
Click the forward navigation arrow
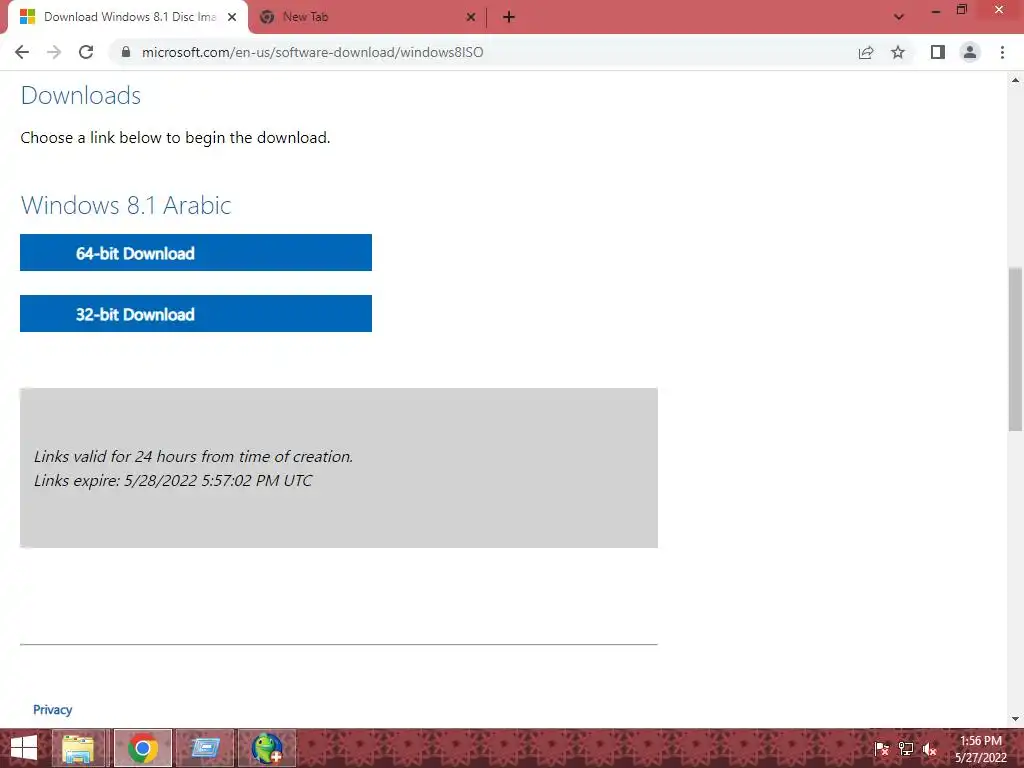click(x=54, y=52)
